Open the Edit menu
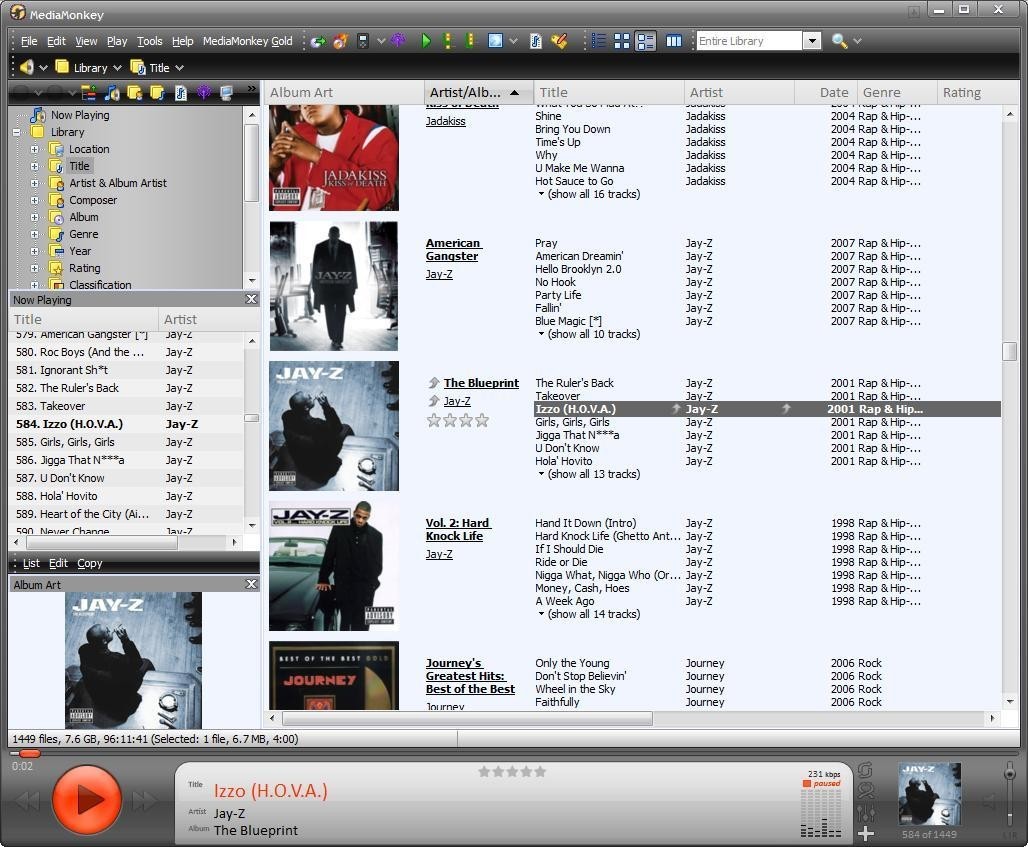 tap(56, 41)
